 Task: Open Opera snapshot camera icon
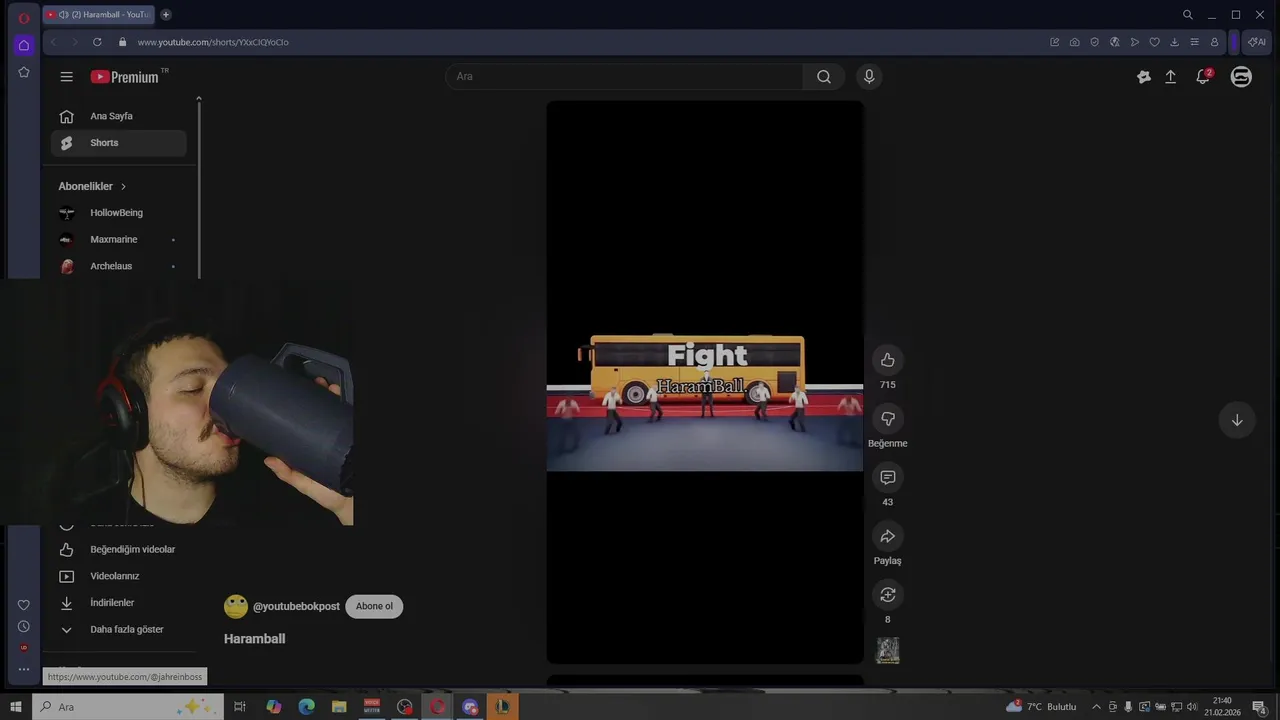[1074, 42]
